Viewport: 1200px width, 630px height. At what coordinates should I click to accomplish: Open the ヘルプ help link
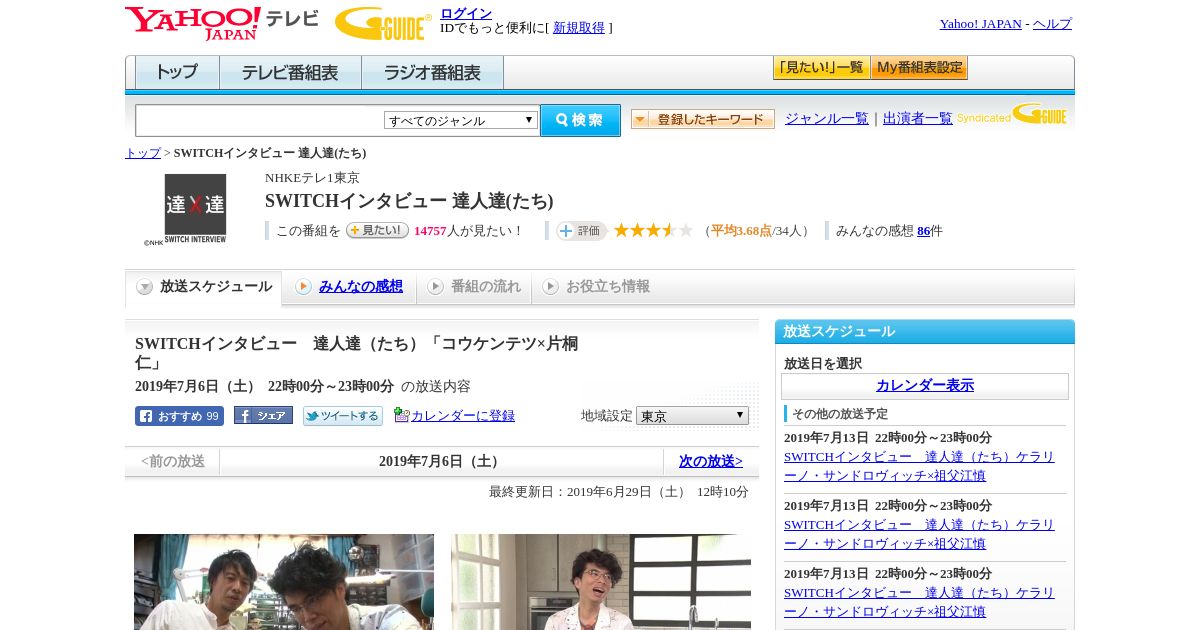tap(1052, 24)
